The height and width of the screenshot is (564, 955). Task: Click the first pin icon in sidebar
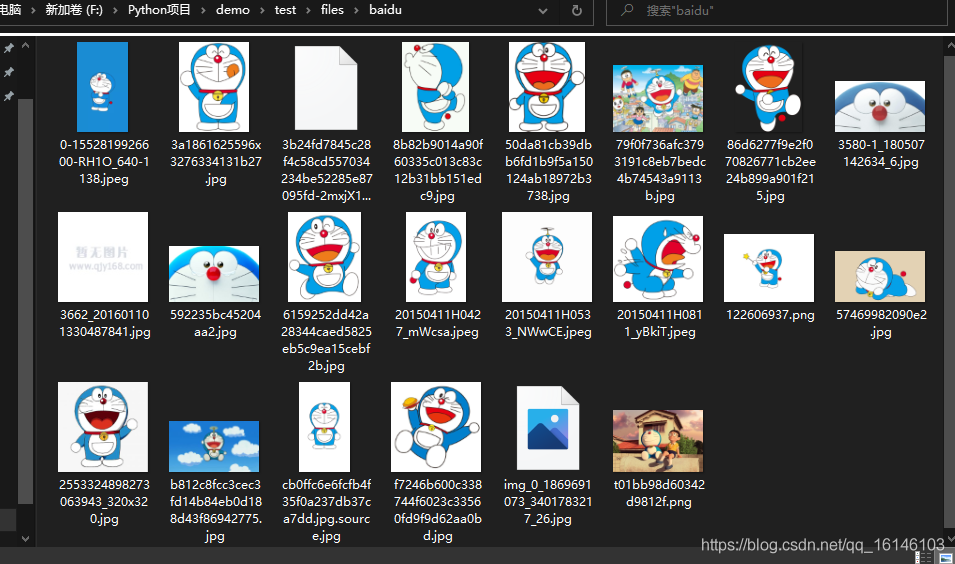coord(9,48)
